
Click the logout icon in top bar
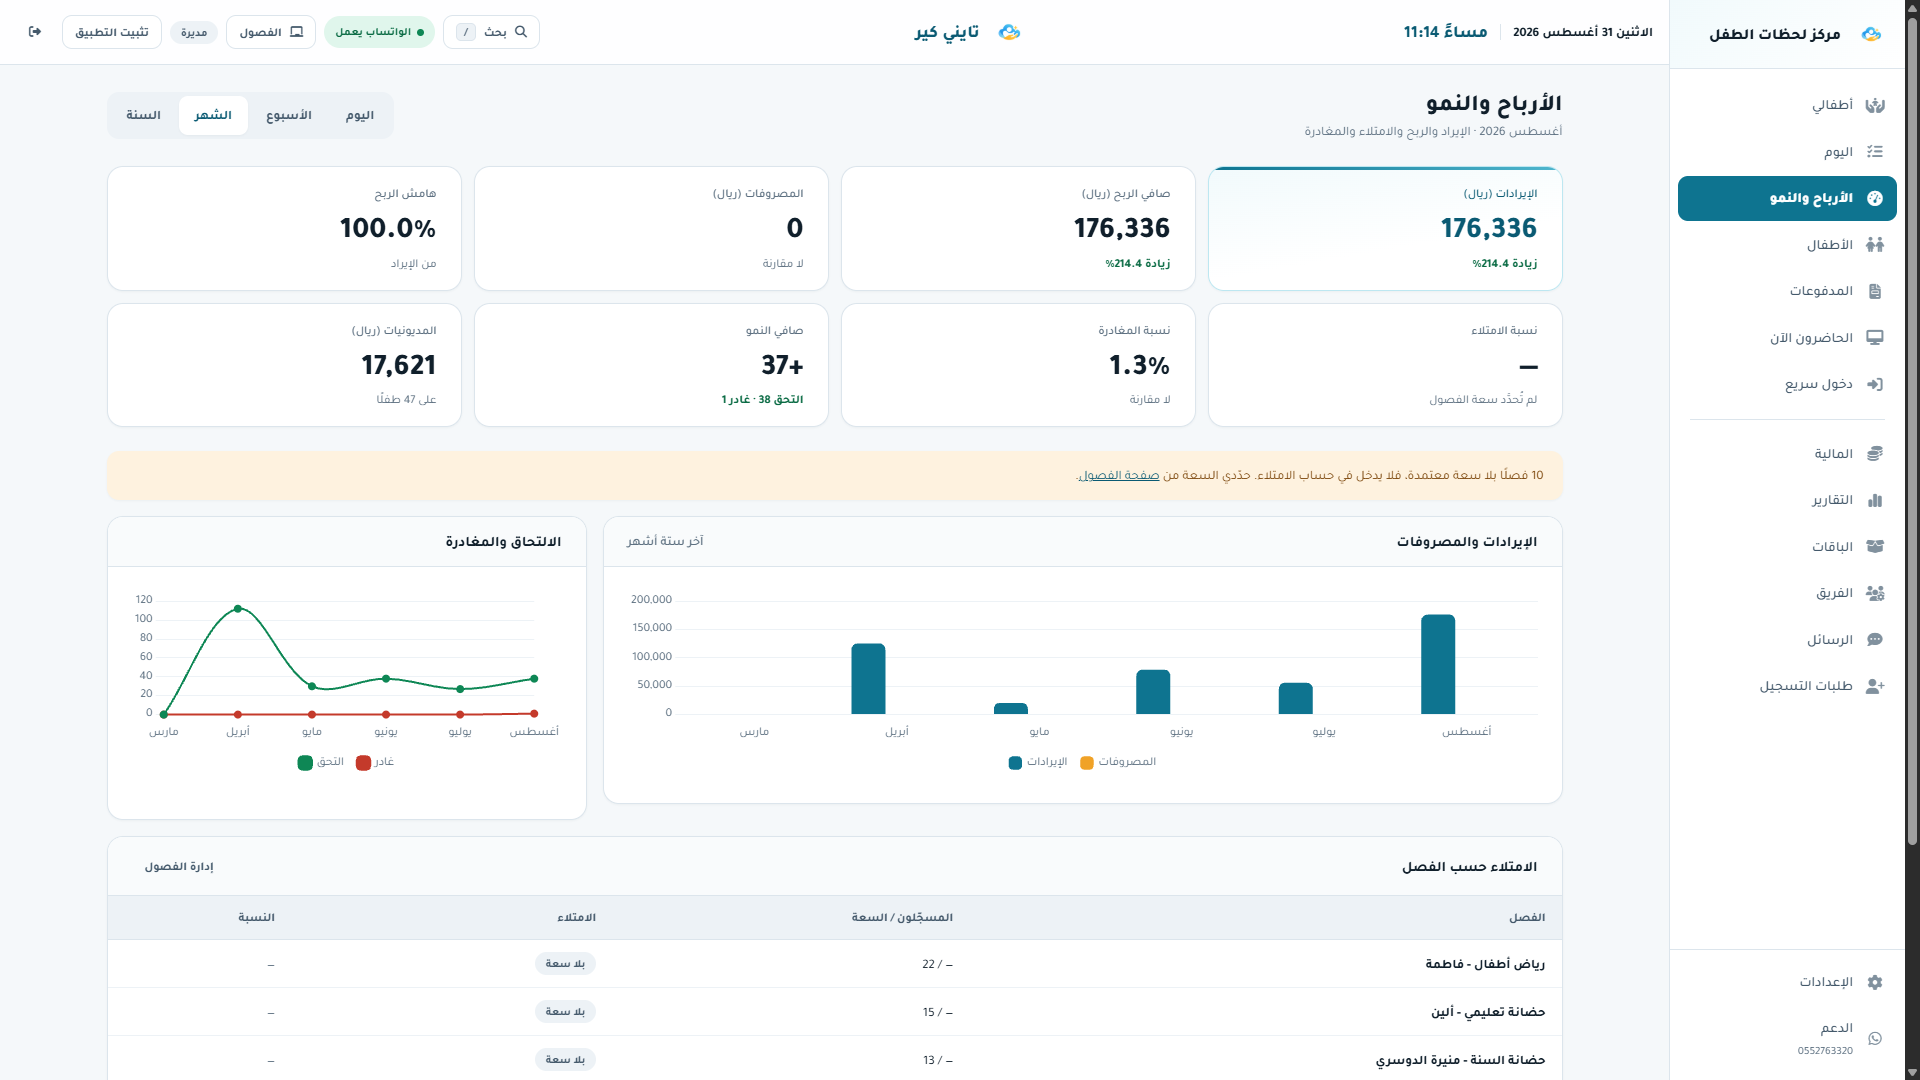click(35, 32)
